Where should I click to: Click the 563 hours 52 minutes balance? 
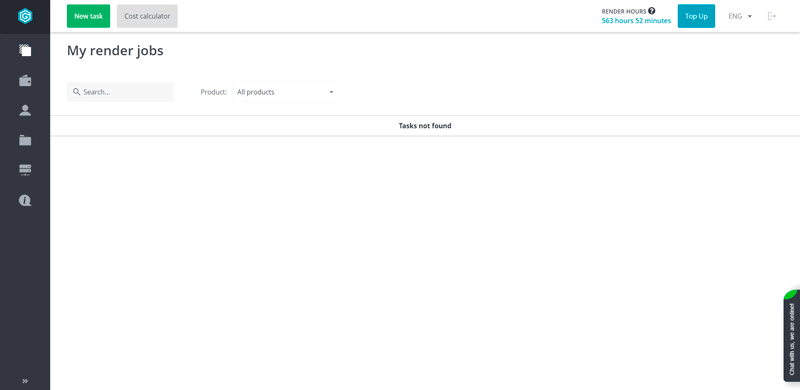pyautogui.click(x=636, y=21)
